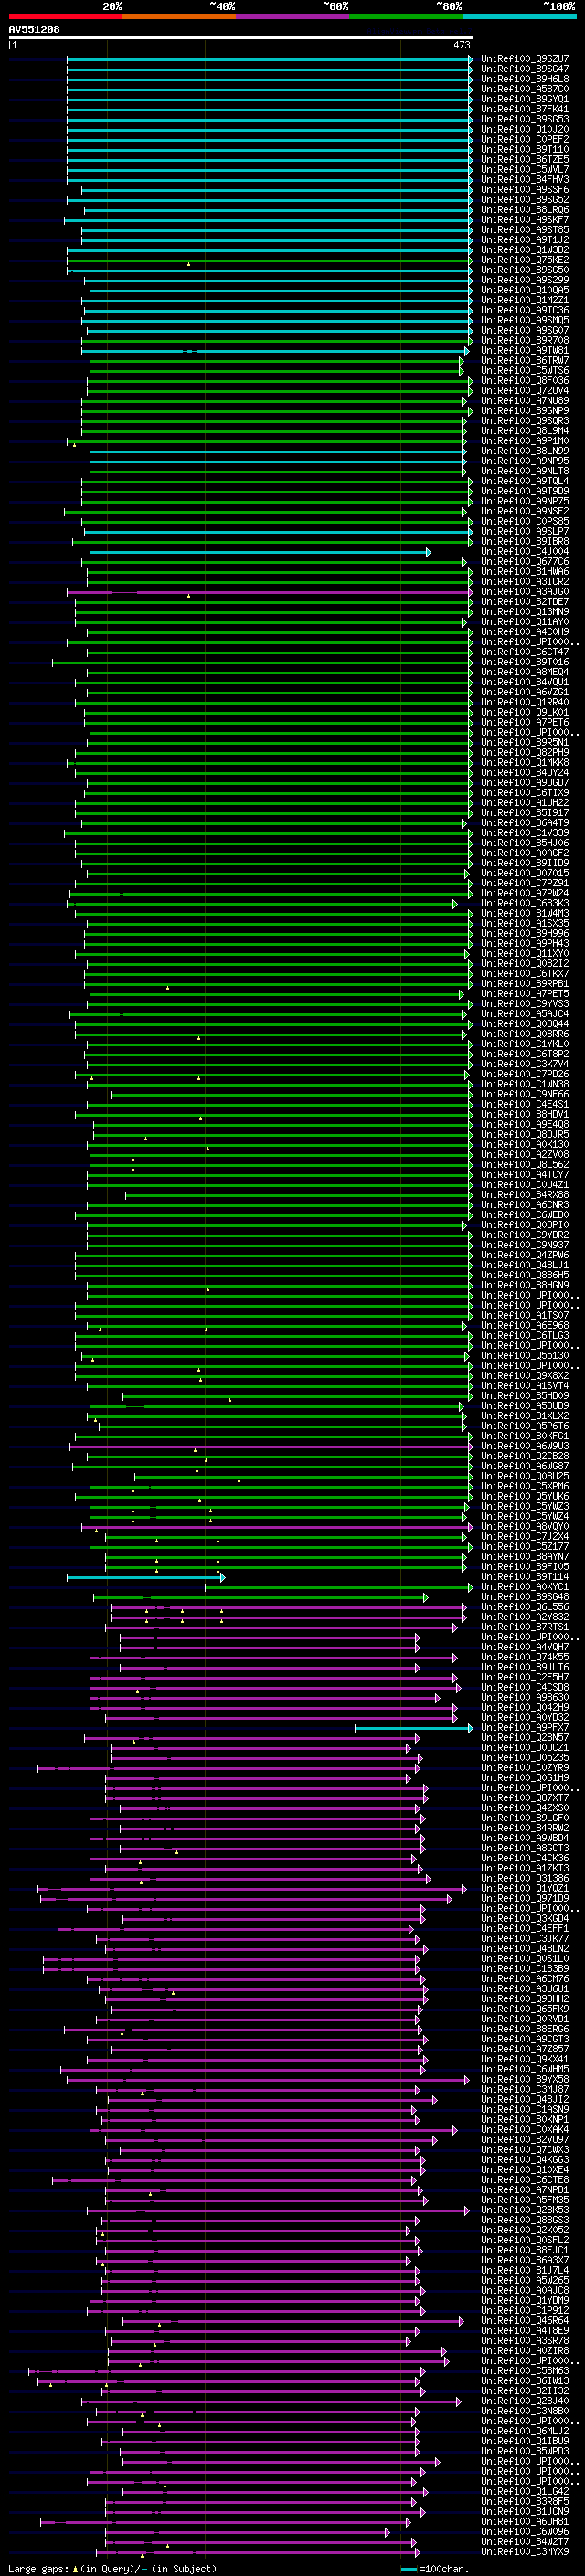Select the UniRef100_Q1M2Z1 label
The width and height of the screenshot is (585, 2576).
(525, 300)
